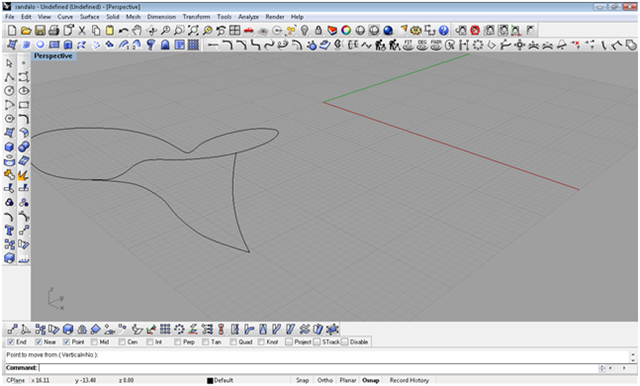640x386 pixels.
Task: Open the Perspective viewport title menu
Action: click(53, 56)
